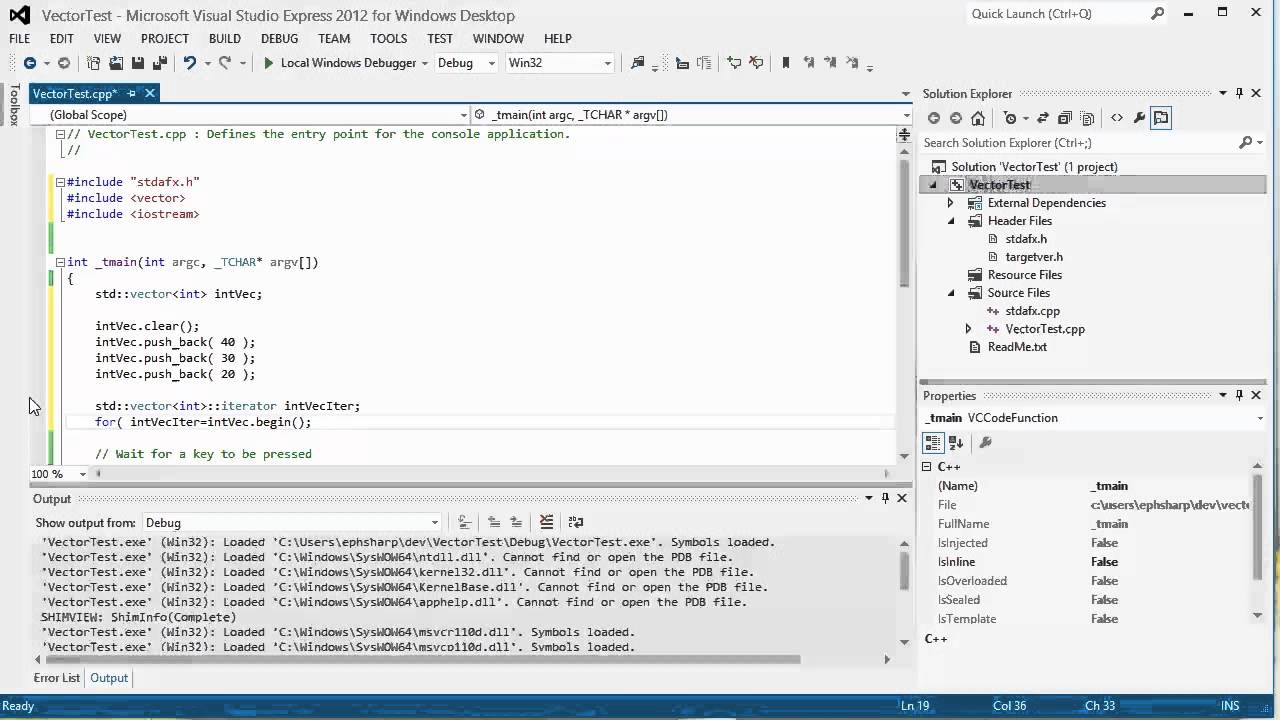Image resolution: width=1280 pixels, height=720 pixels.
Task: Switch to the Error List tab
Action: (x=57, y=678)
